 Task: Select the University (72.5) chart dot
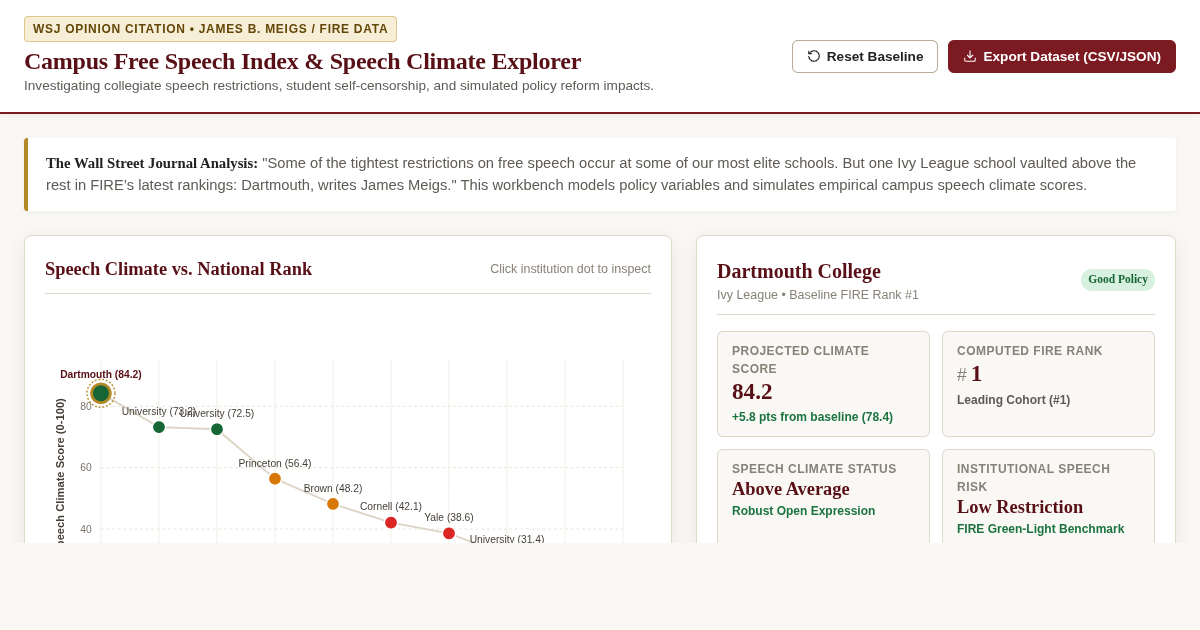point(217,429)
